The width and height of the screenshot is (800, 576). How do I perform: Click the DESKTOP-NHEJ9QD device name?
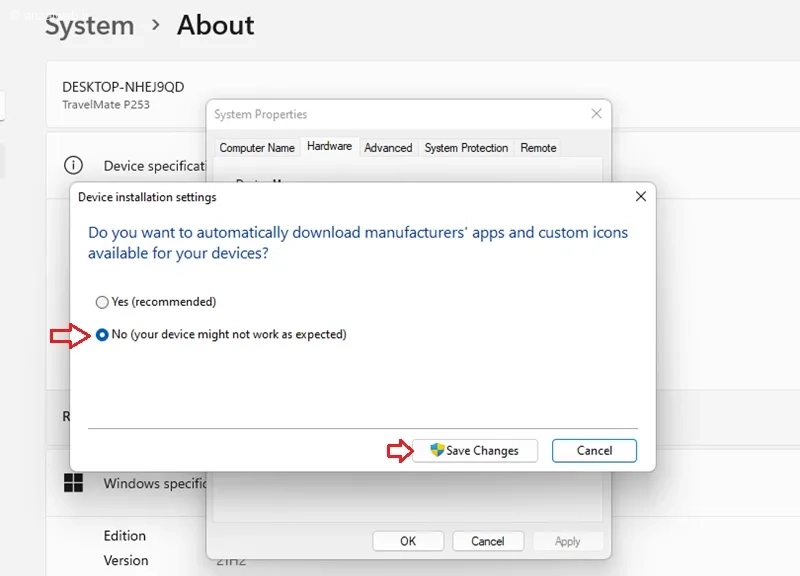coord(123,87)
